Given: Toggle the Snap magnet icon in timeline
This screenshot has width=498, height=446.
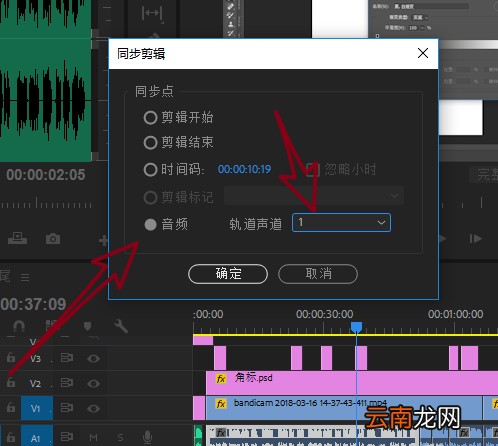Looking at the screenshot, I should 19,326.
